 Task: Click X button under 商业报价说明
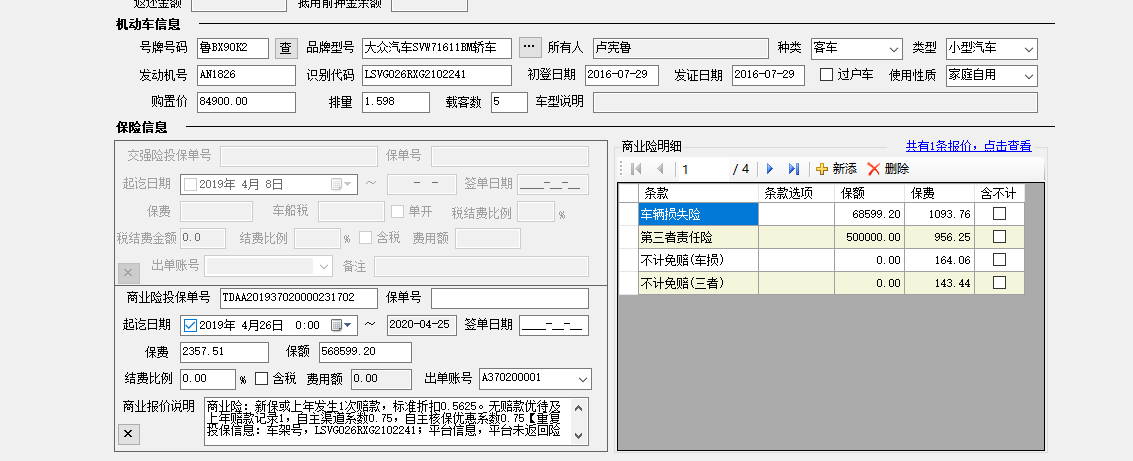click(x=128, y=434)
